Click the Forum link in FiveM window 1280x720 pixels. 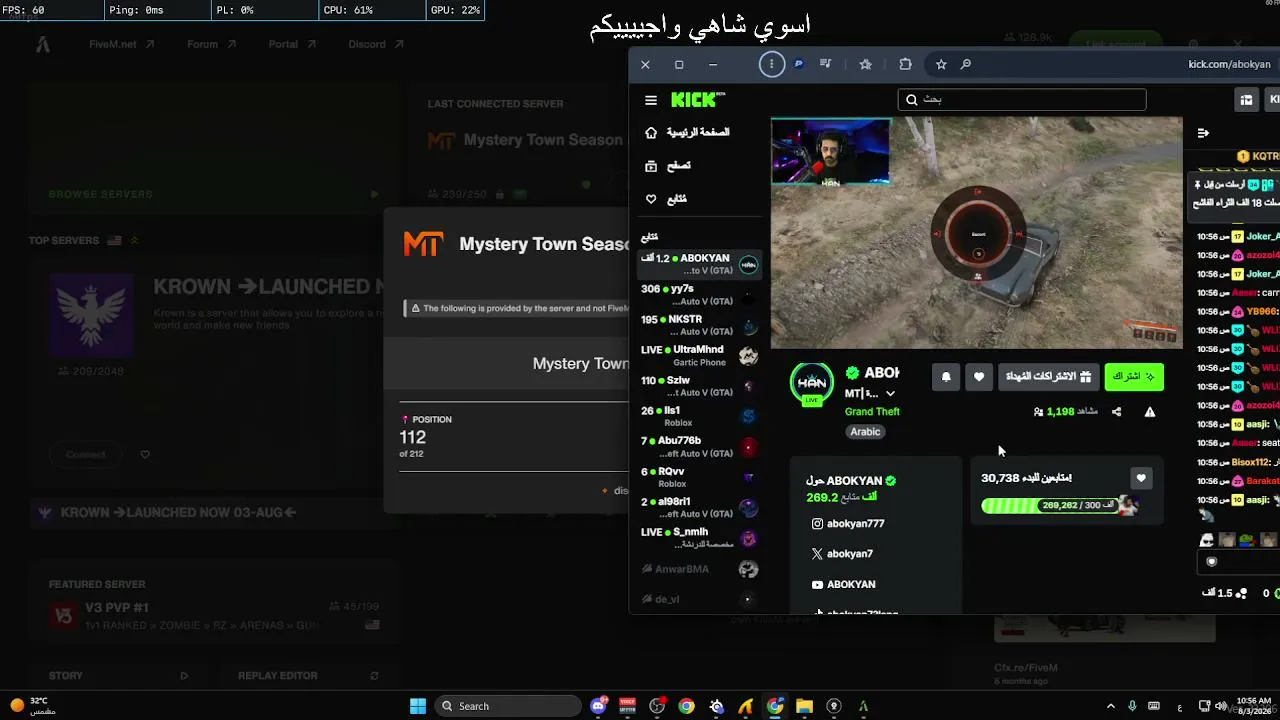[211, 44]
